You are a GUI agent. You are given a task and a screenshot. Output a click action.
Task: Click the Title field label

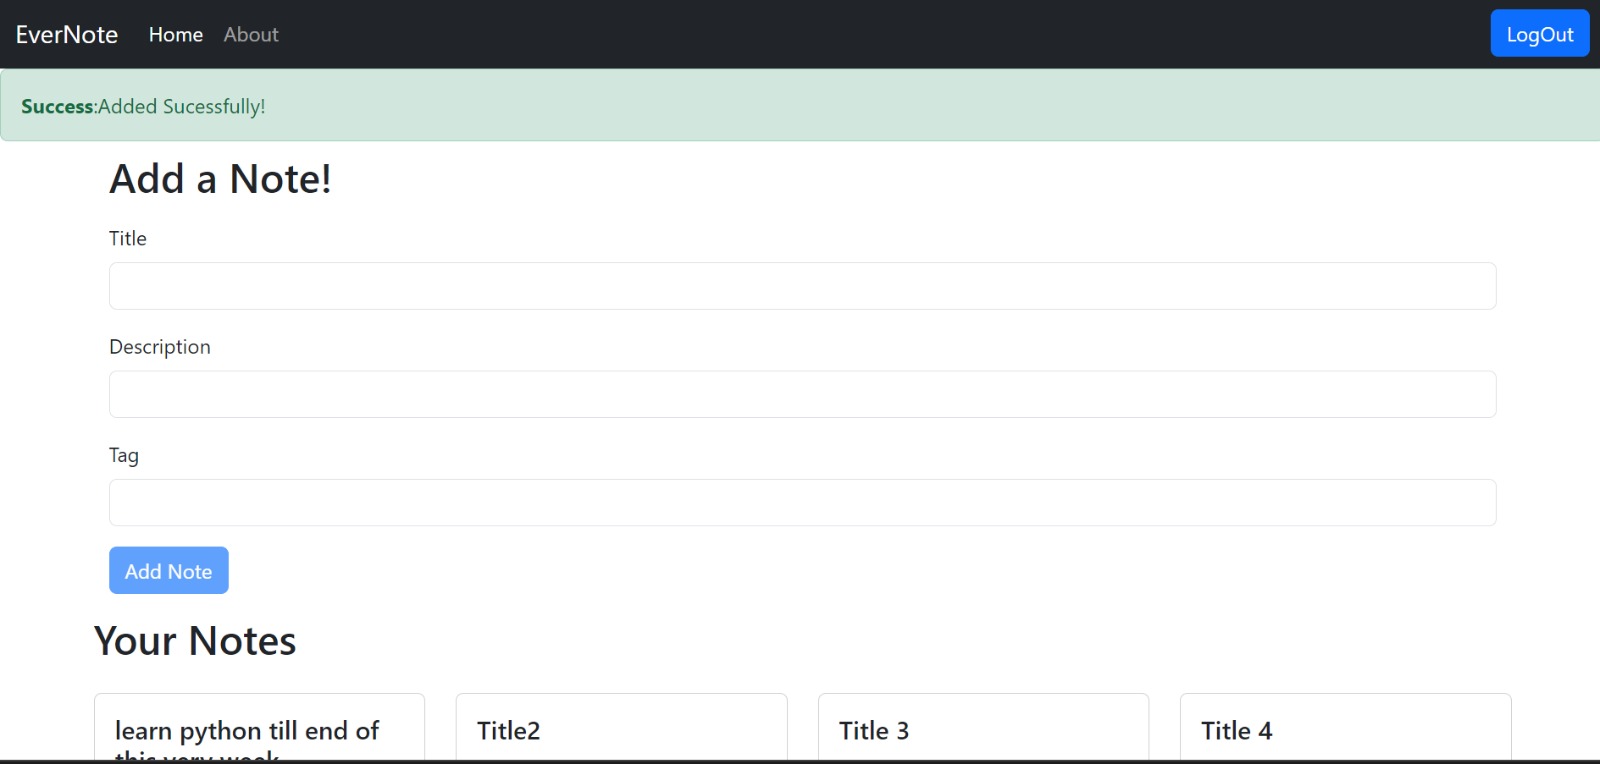(x=128, y=238)
